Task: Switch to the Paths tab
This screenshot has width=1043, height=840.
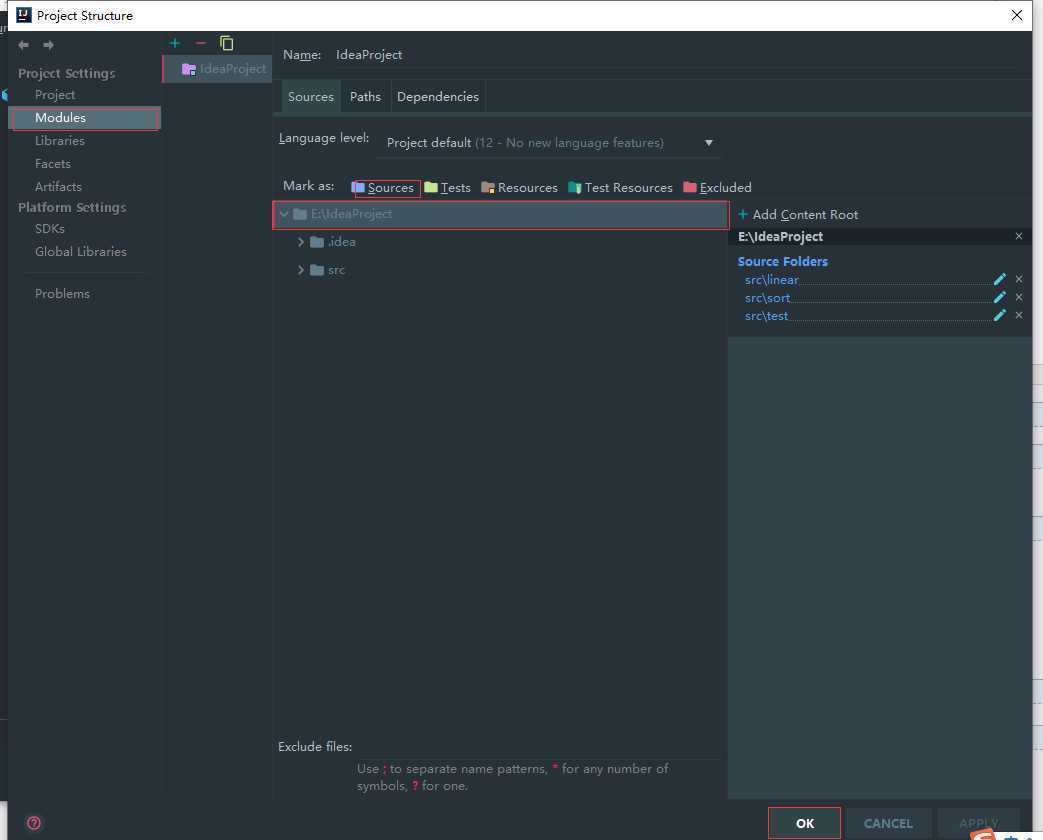Action: [x=365, y=96]
